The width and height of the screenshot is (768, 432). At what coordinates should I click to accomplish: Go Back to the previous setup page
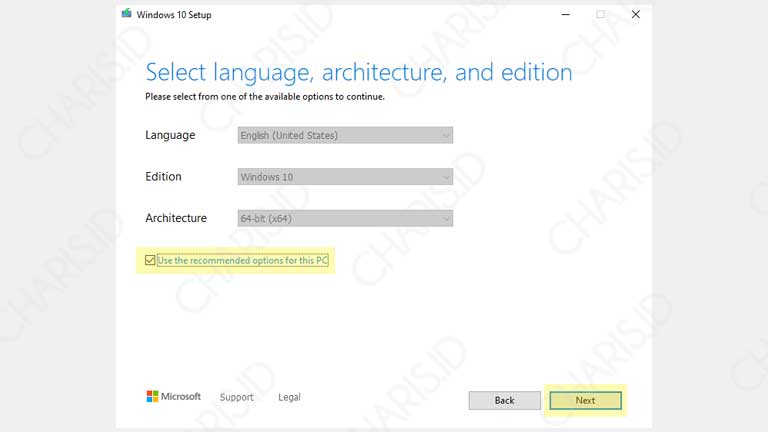[504, 401]
